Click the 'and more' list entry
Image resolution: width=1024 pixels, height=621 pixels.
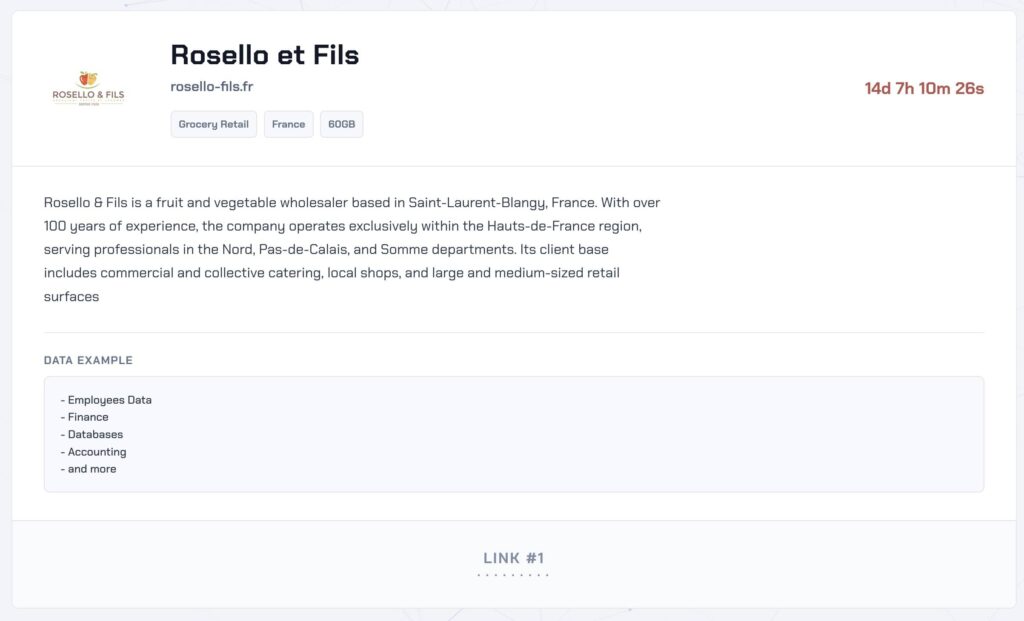pyautogui.click(x=88, y=469)
